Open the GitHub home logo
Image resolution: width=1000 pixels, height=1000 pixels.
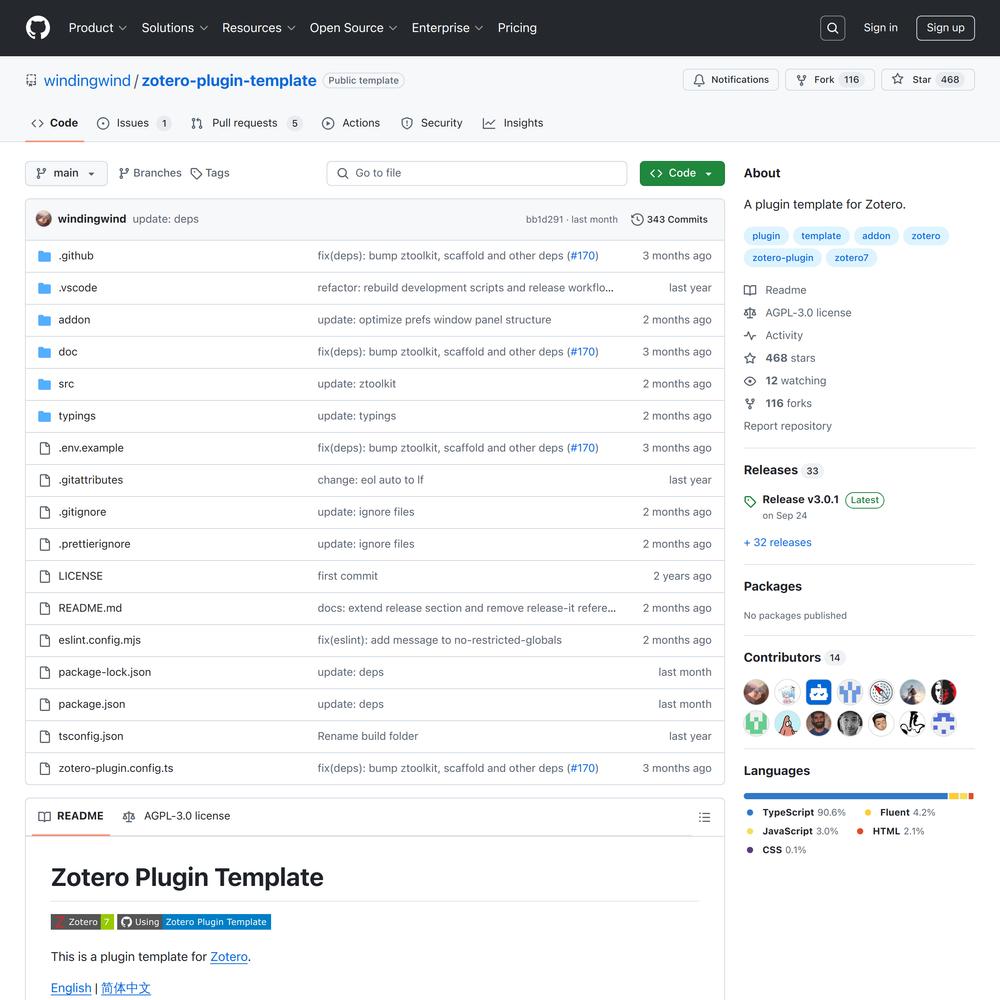tap(38, 28)
